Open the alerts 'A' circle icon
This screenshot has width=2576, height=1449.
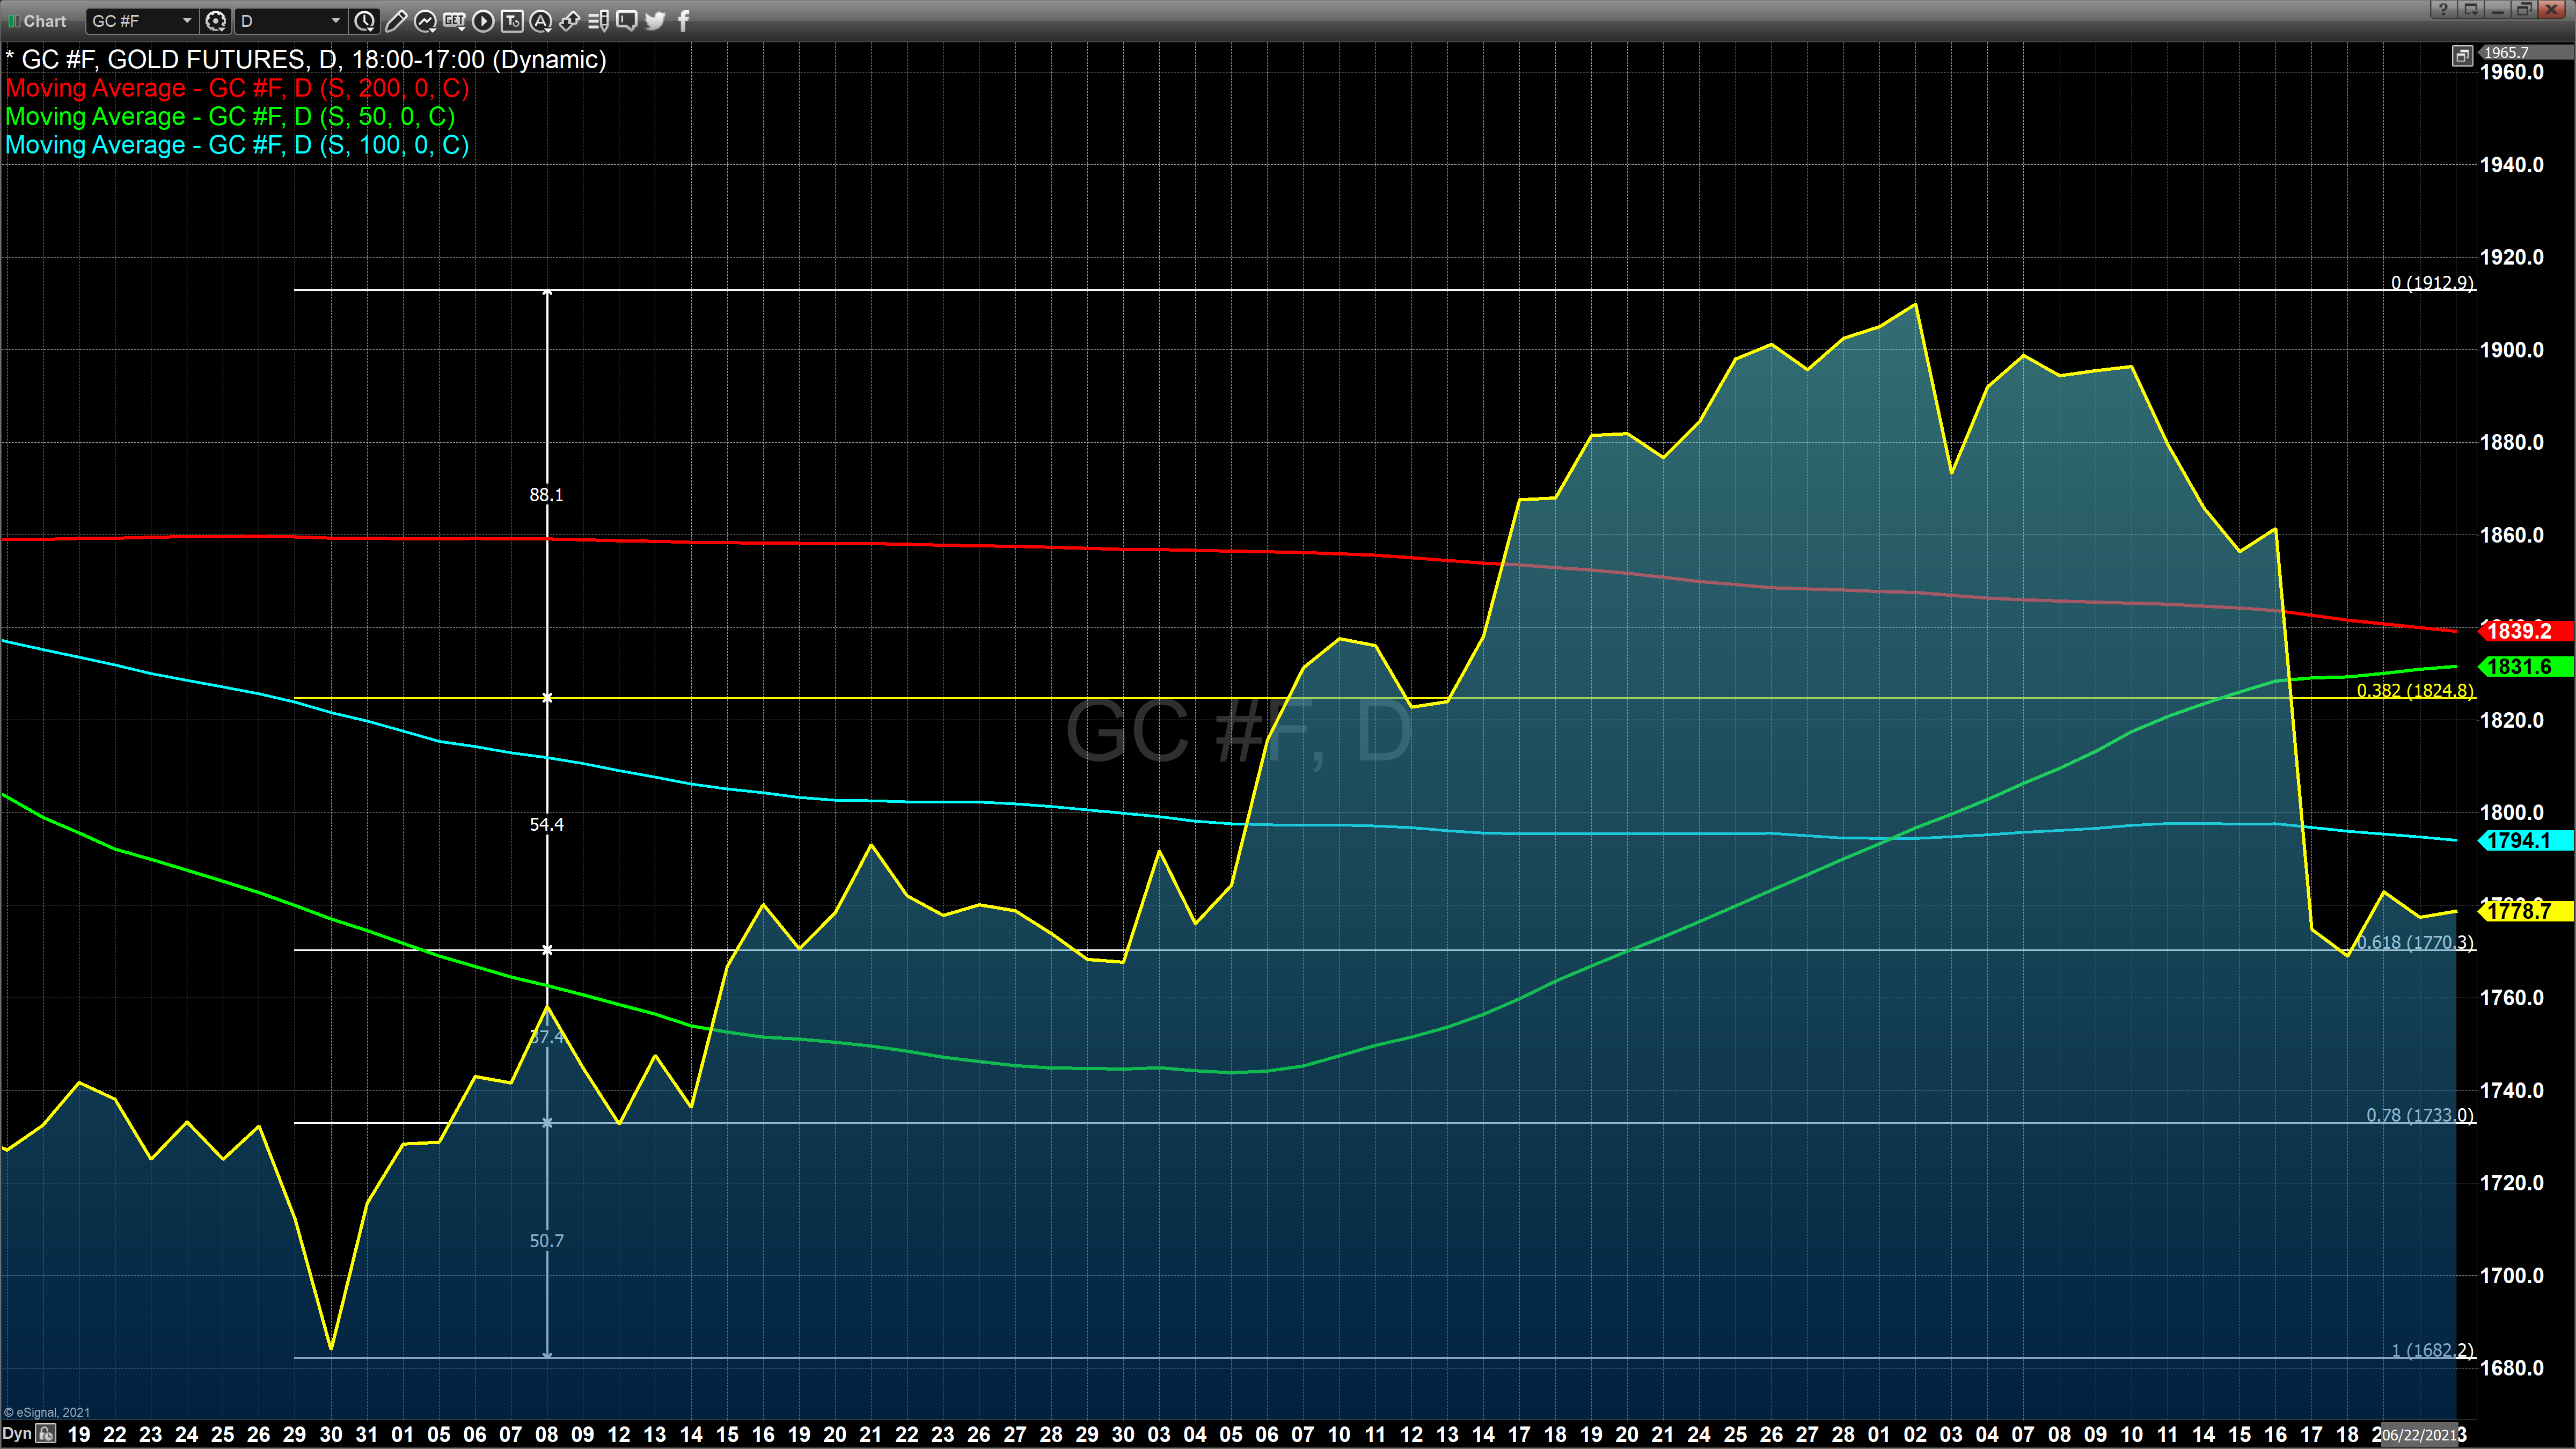coord(541,21)
